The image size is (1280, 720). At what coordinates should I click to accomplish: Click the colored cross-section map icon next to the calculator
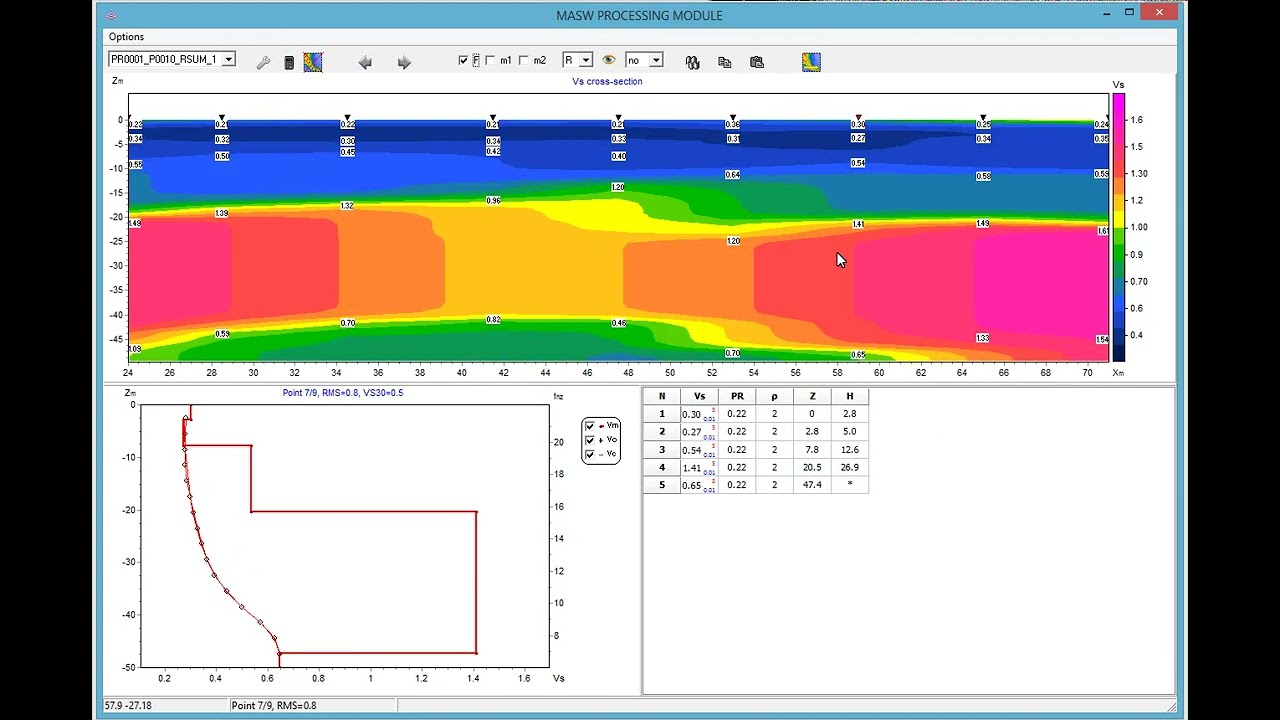pos(313,62)
